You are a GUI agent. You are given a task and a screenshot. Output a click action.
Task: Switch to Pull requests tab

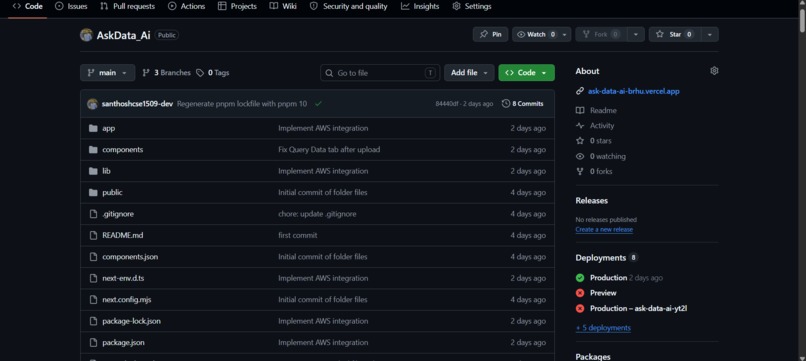click(127, 6)
